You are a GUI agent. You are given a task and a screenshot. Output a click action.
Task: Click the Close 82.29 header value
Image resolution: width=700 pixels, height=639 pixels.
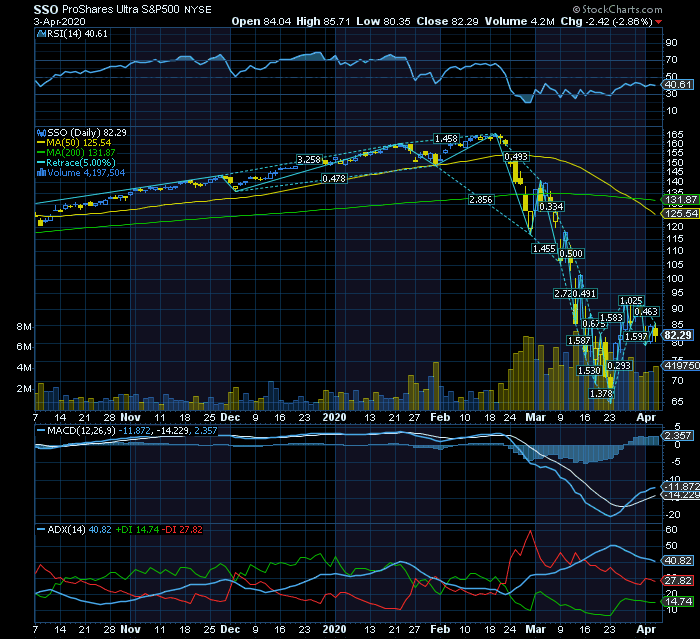pos(447,21)
